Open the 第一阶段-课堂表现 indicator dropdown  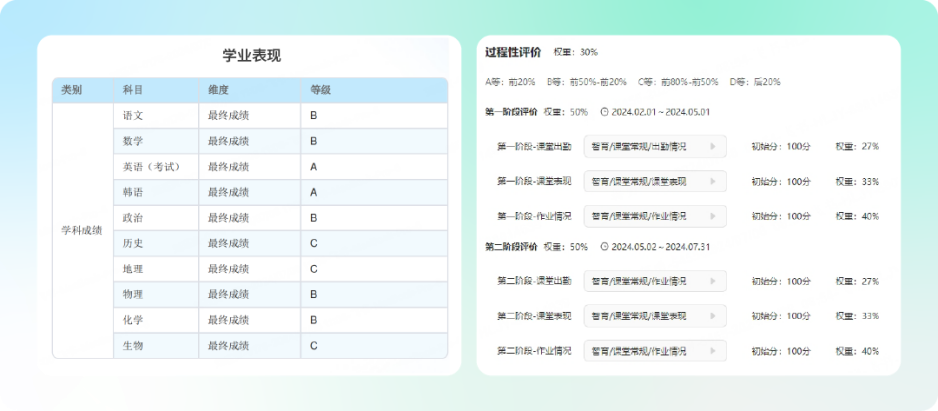pyautogui.click(x=654, y=182)
